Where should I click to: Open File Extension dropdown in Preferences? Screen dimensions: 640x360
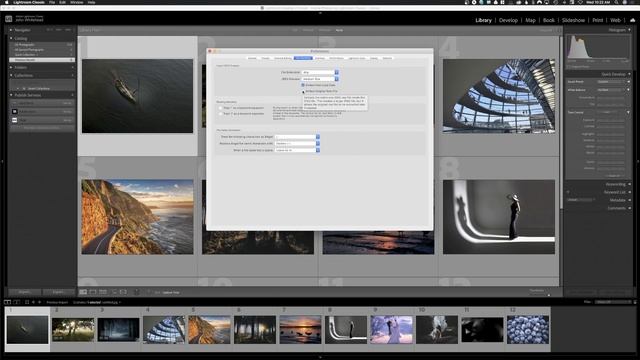[x=320, y=72]
